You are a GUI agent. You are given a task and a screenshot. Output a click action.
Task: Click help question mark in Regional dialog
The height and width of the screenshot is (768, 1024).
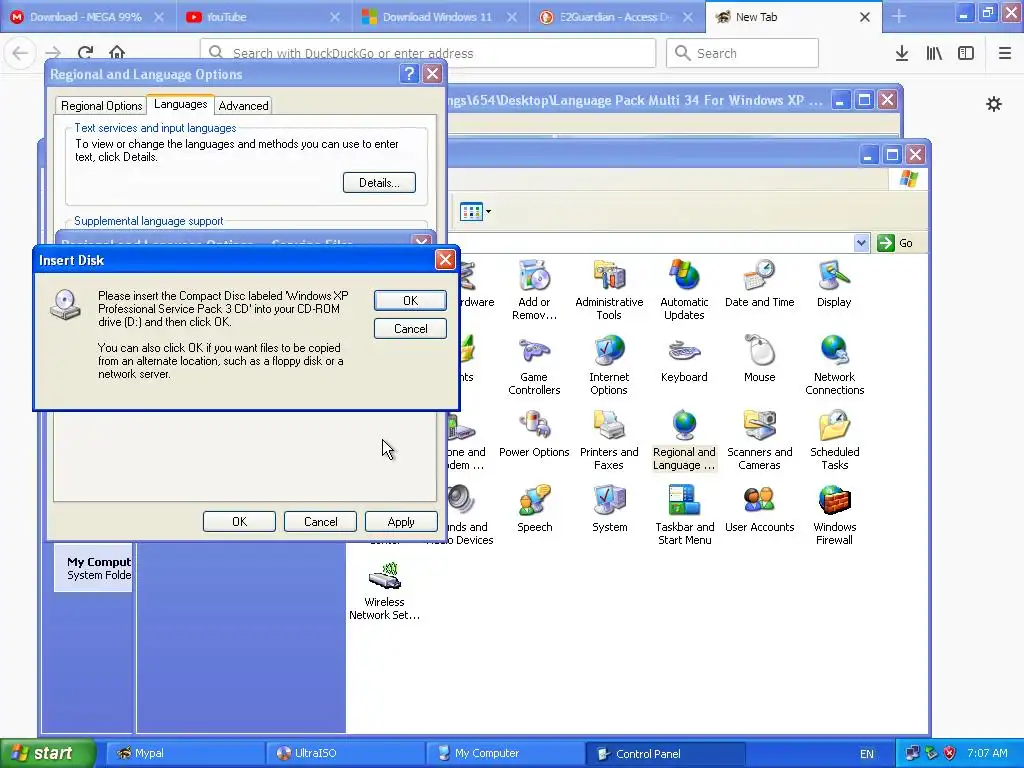point(409,74)
